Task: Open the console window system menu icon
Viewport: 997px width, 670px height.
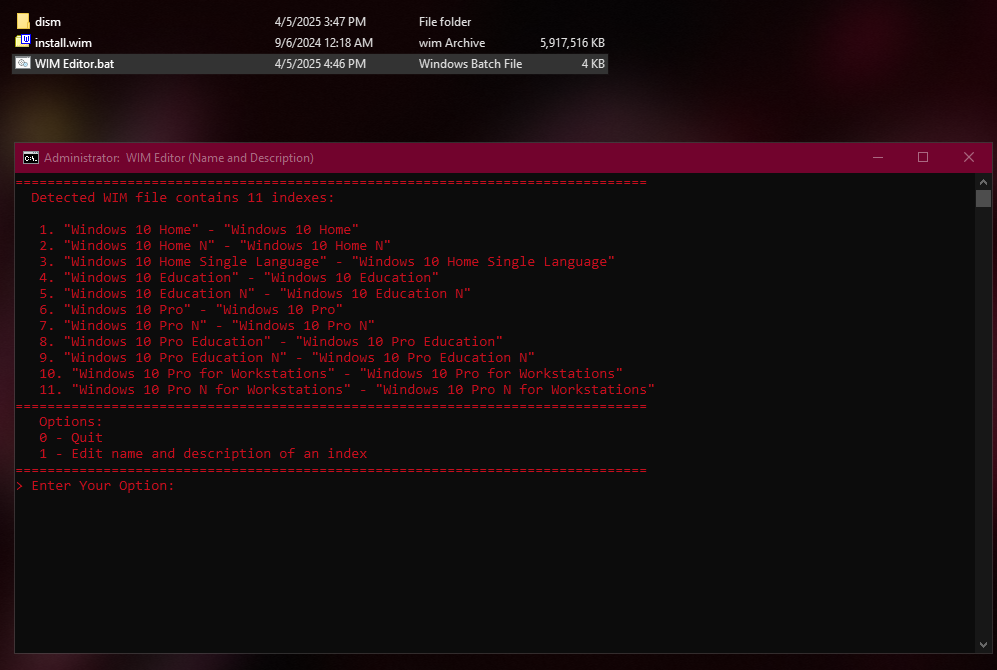Action: pos(31,158)
